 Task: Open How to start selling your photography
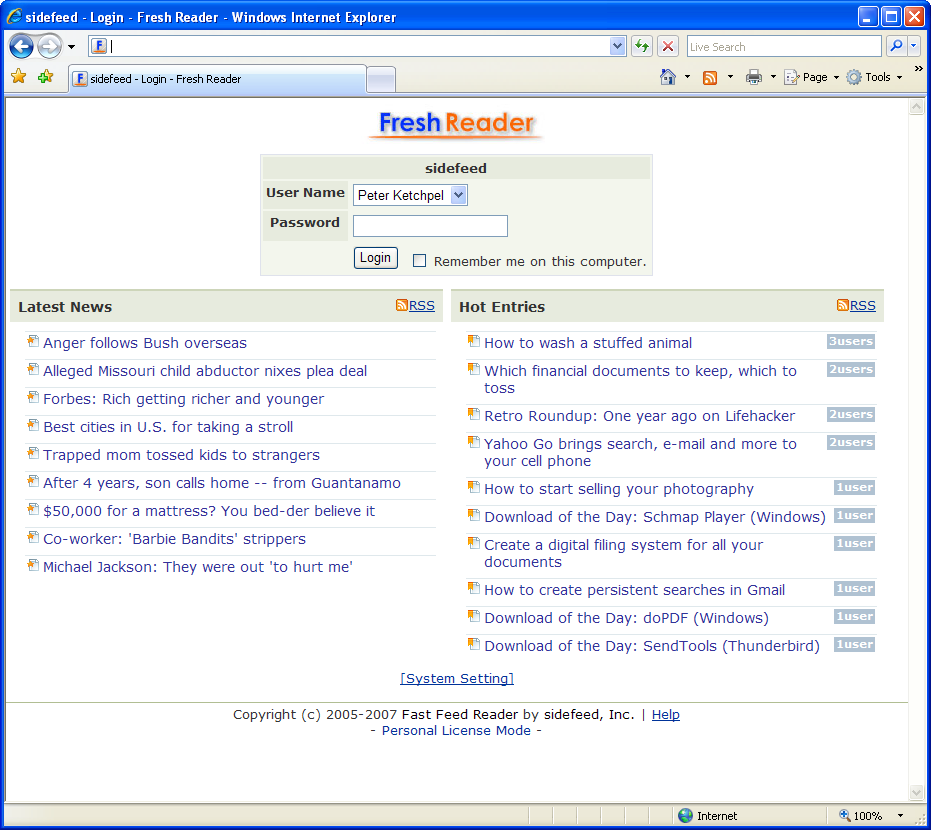point(619,489)
